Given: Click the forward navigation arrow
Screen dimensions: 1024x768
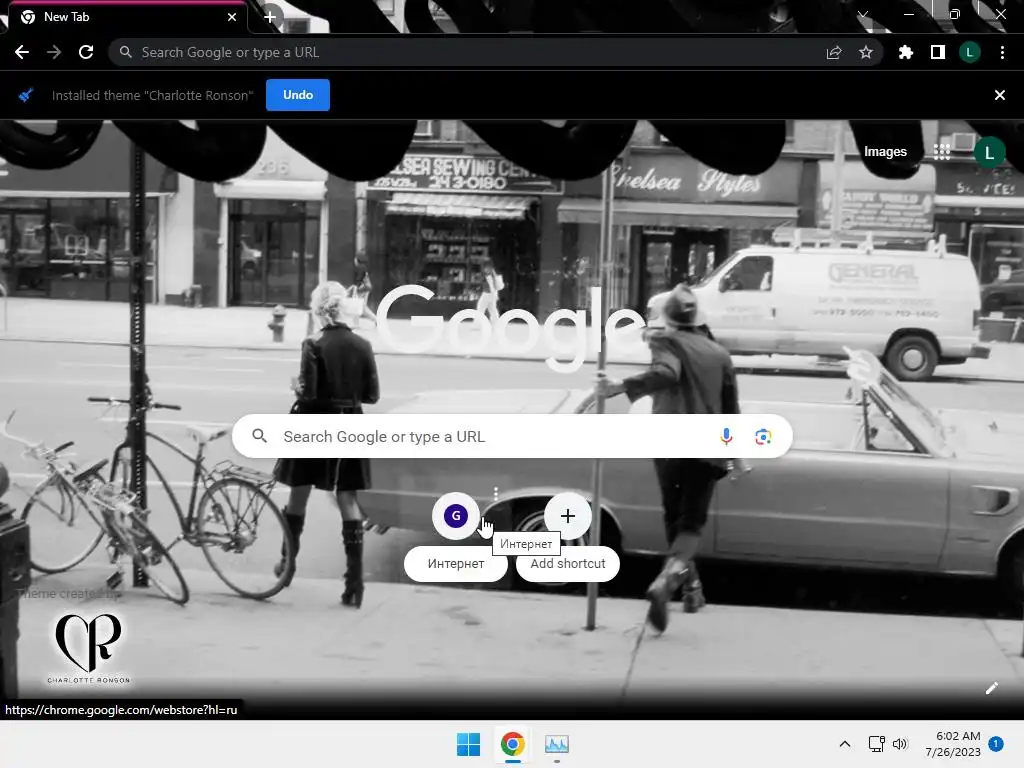Looking at the screenshot, I should (54, 52).
